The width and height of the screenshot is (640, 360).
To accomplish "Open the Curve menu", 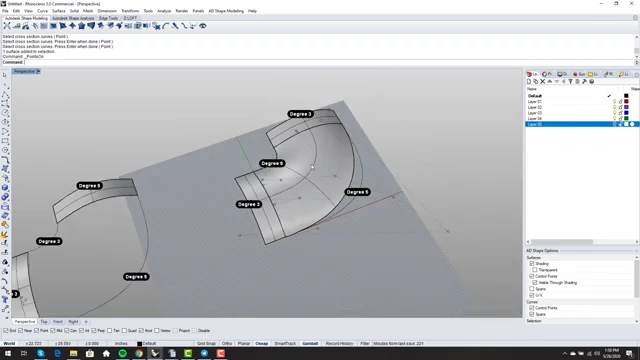I will [x=42, y=11].
